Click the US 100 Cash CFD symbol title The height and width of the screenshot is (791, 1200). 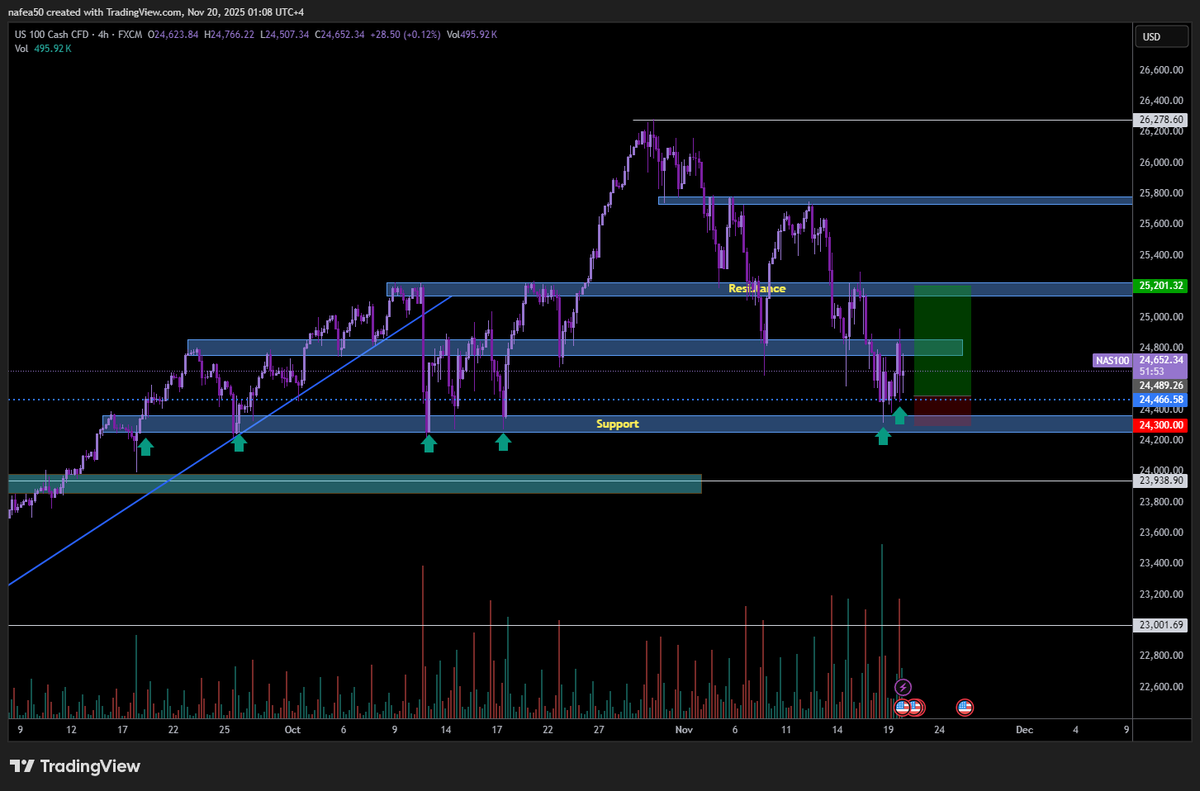click(x=51, y=35)
